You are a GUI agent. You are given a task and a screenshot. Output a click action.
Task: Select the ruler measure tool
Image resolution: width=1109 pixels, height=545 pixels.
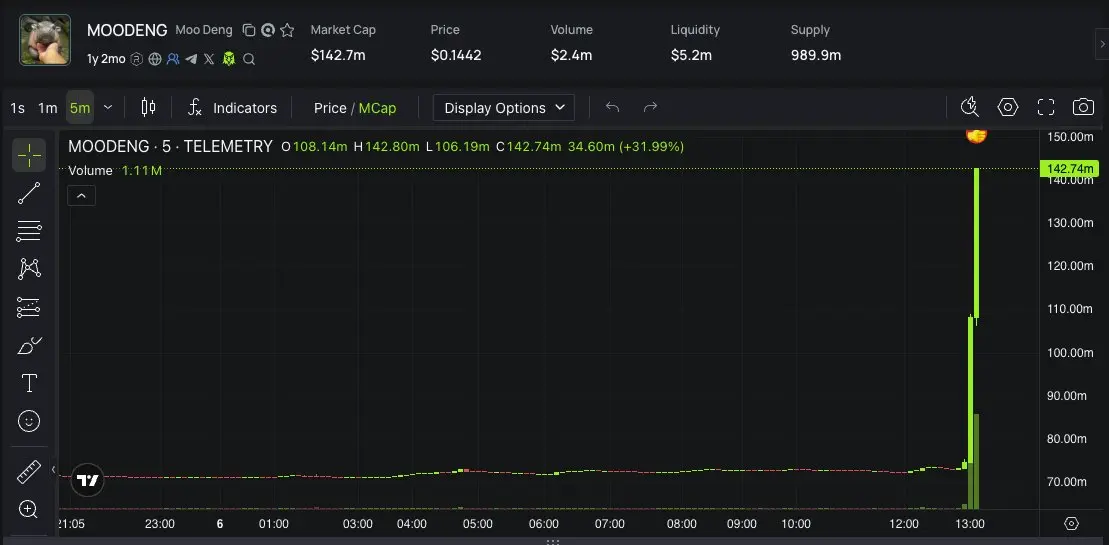coord(29,471)
